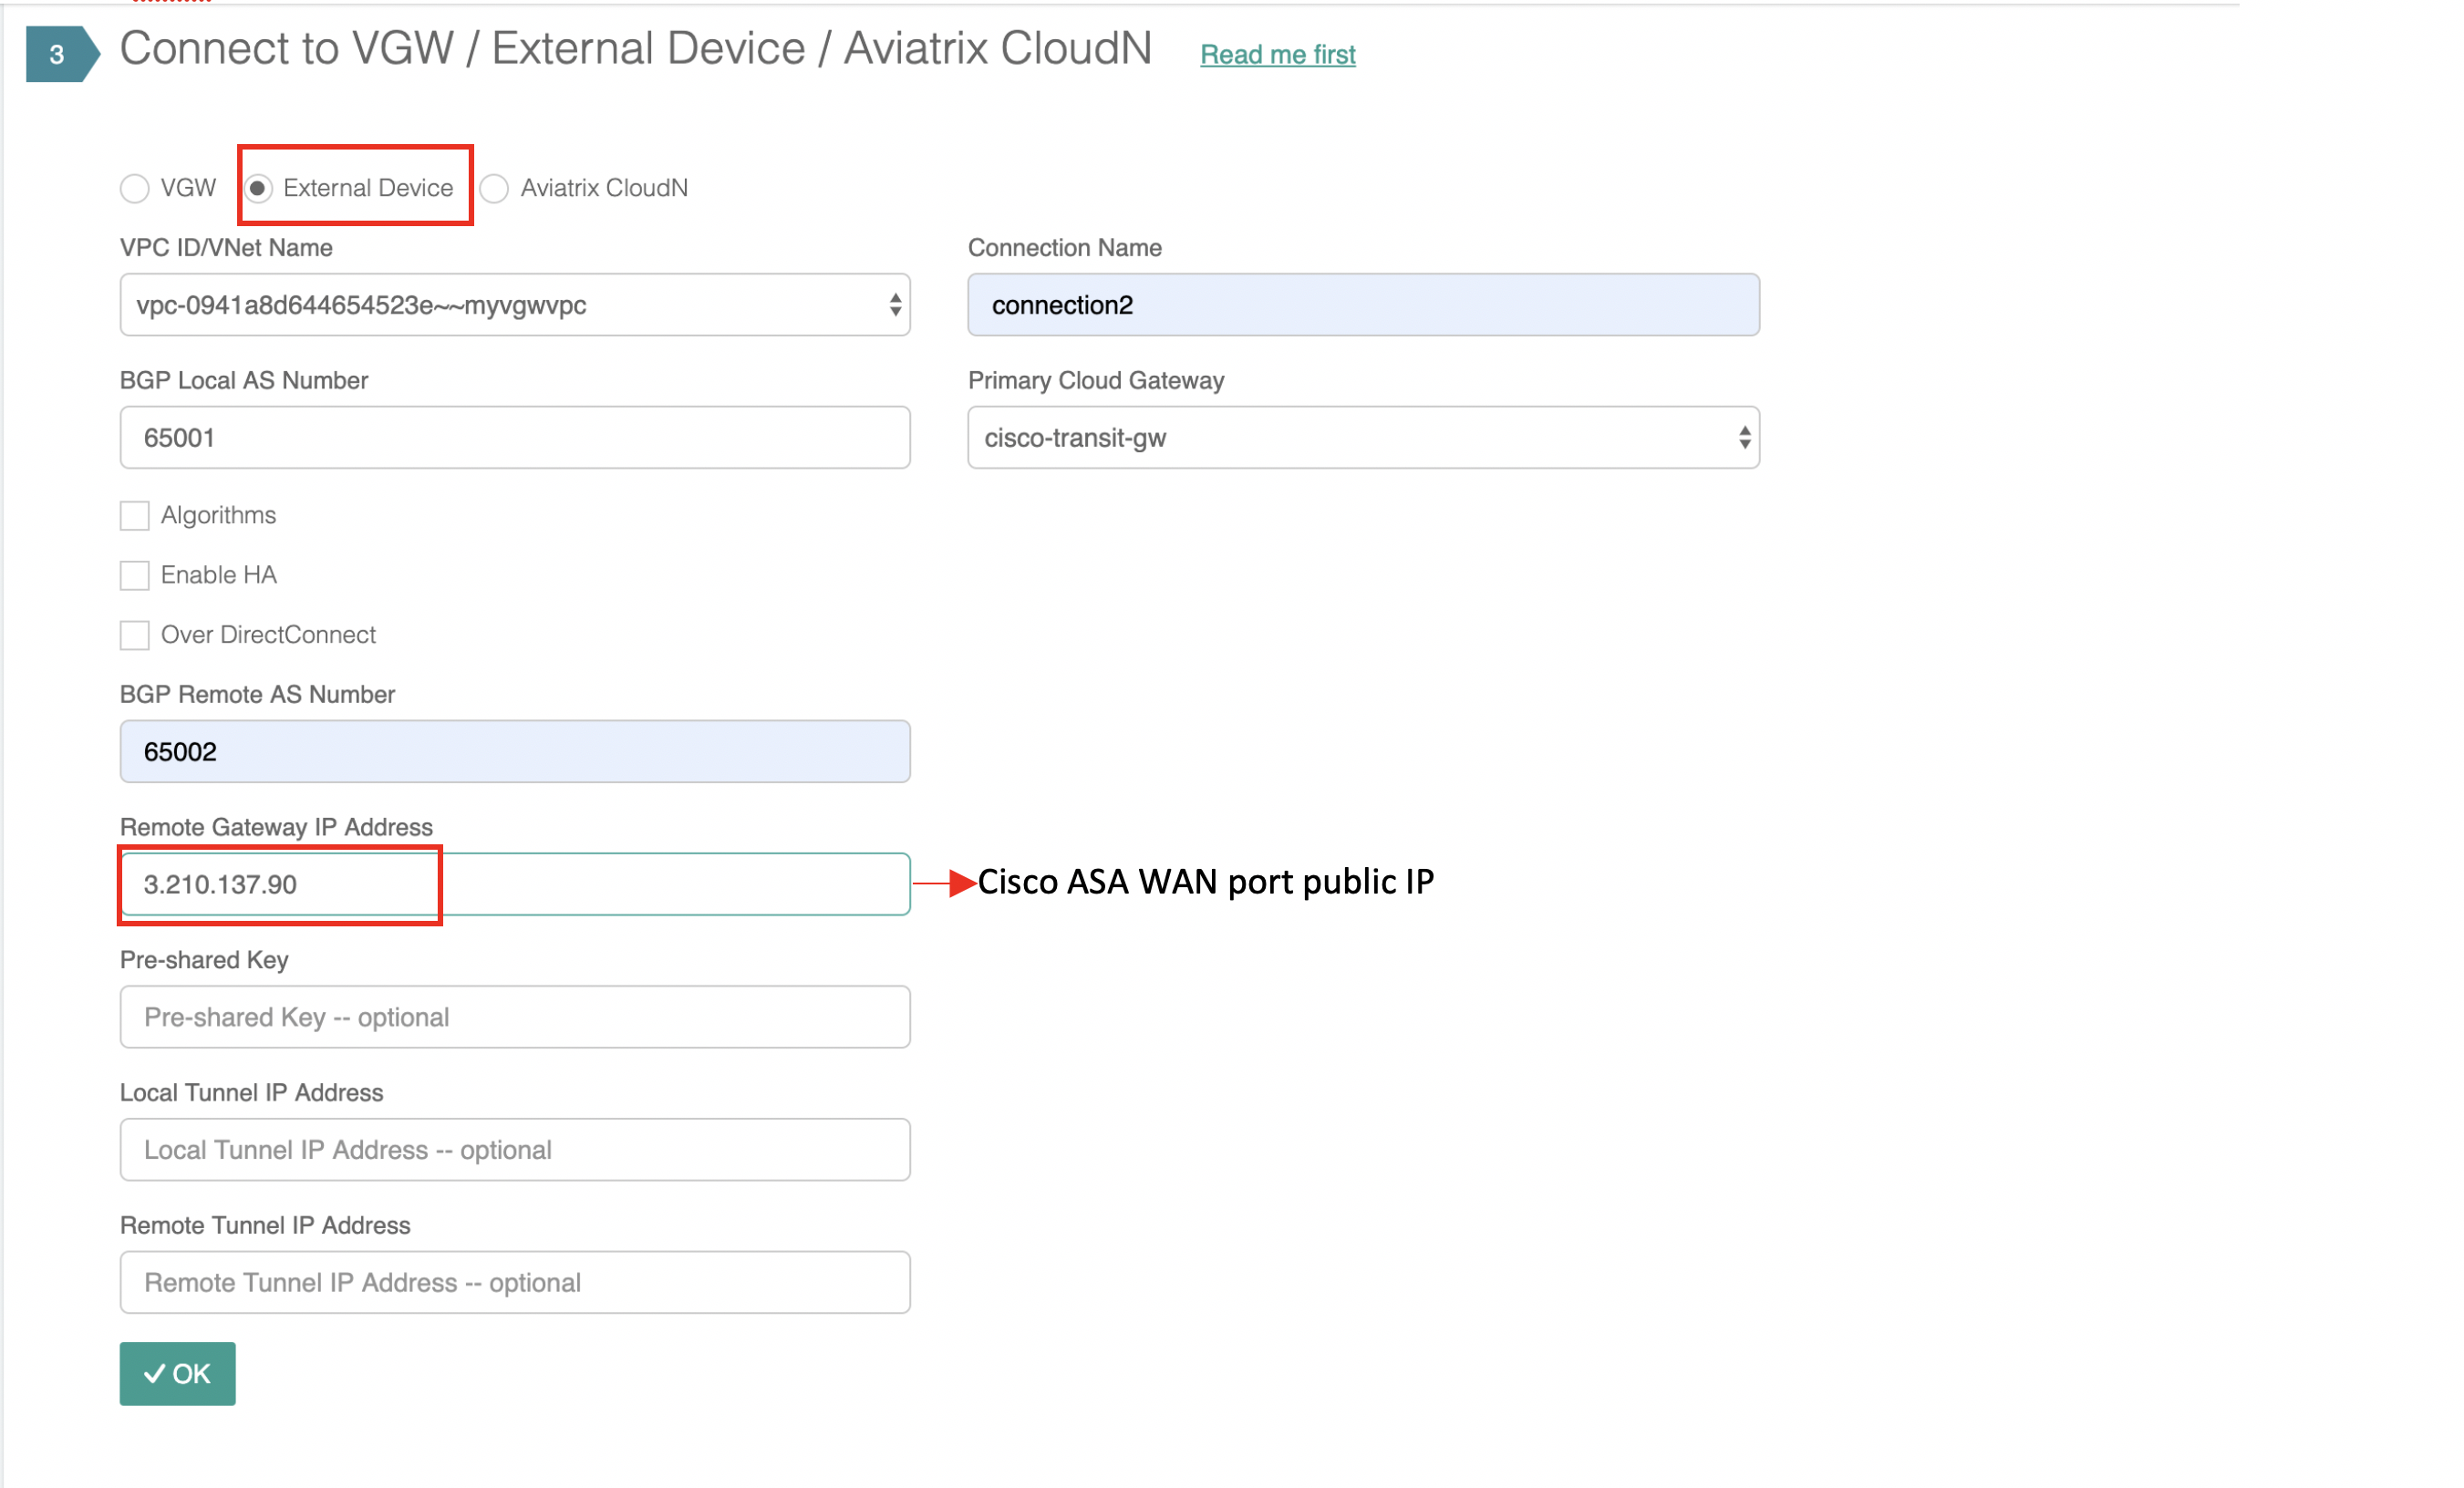This screenshot has height=1488, width=2464.
Task: Click the BGP Remote AS Number field
Action: [515, 752]
